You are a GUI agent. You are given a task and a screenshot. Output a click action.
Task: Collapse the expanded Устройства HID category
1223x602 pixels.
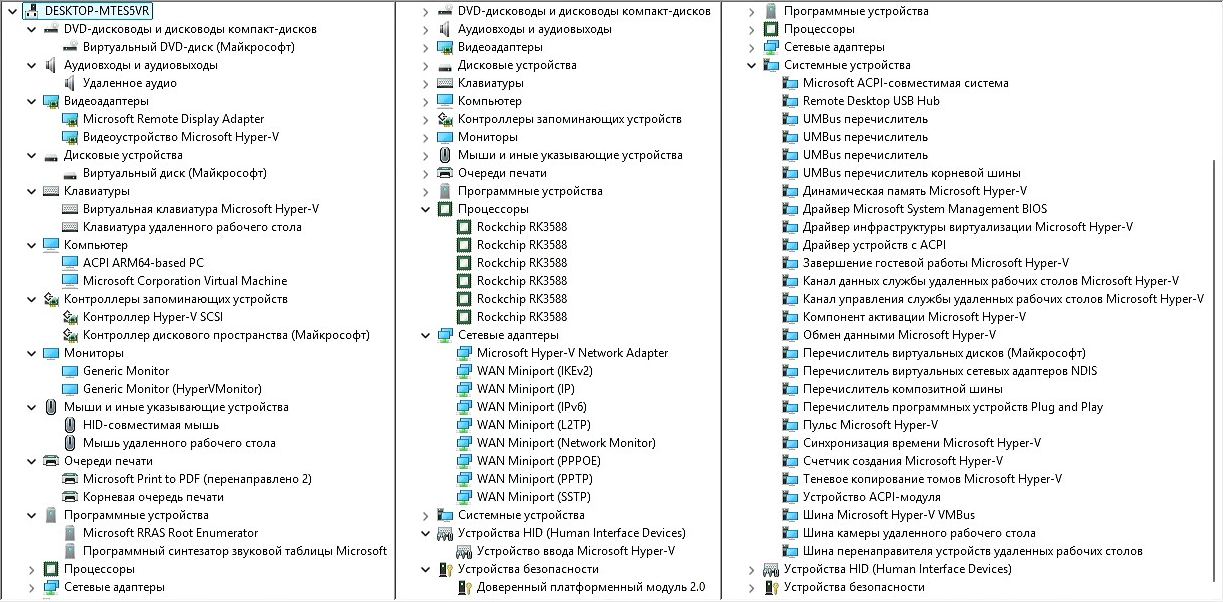tap(425, 533)
